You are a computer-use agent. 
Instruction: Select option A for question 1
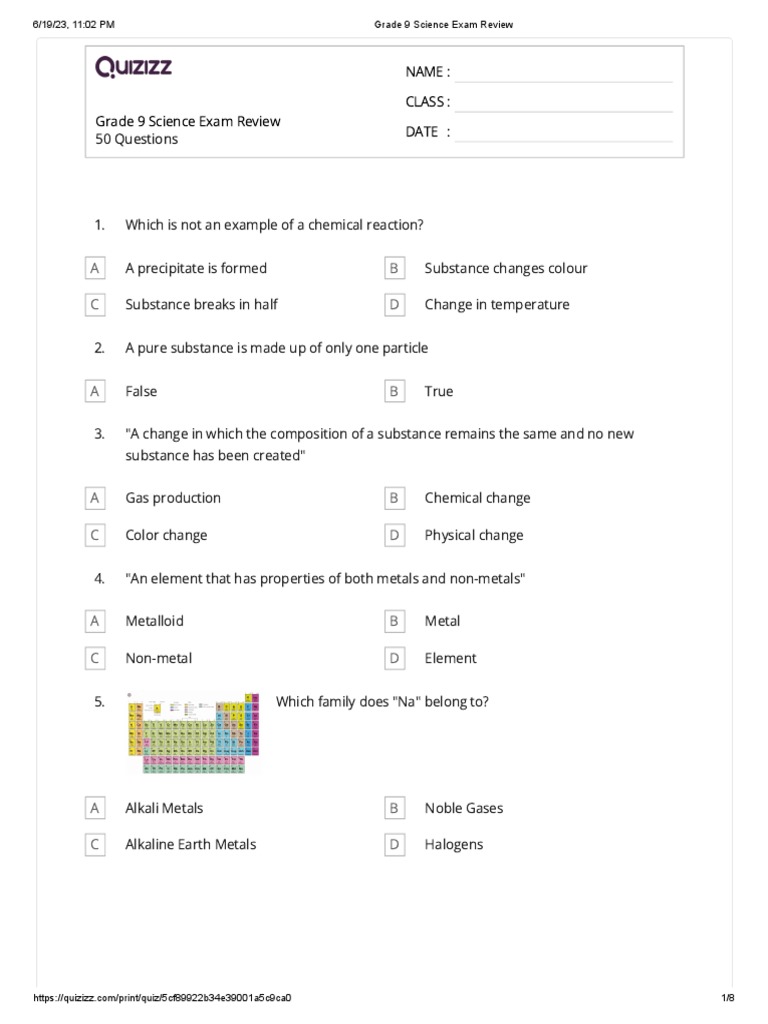pyautogui.click(x=95, y=268)
